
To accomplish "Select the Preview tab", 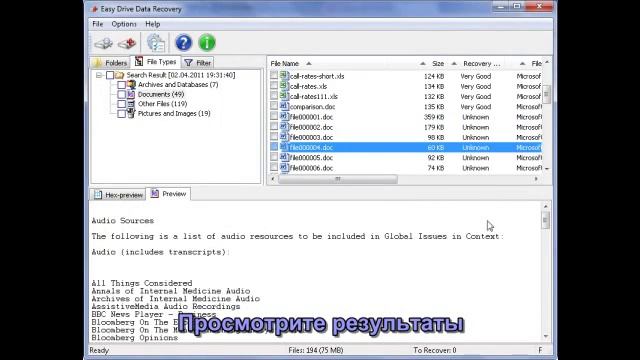I will [x=169, y=194].
